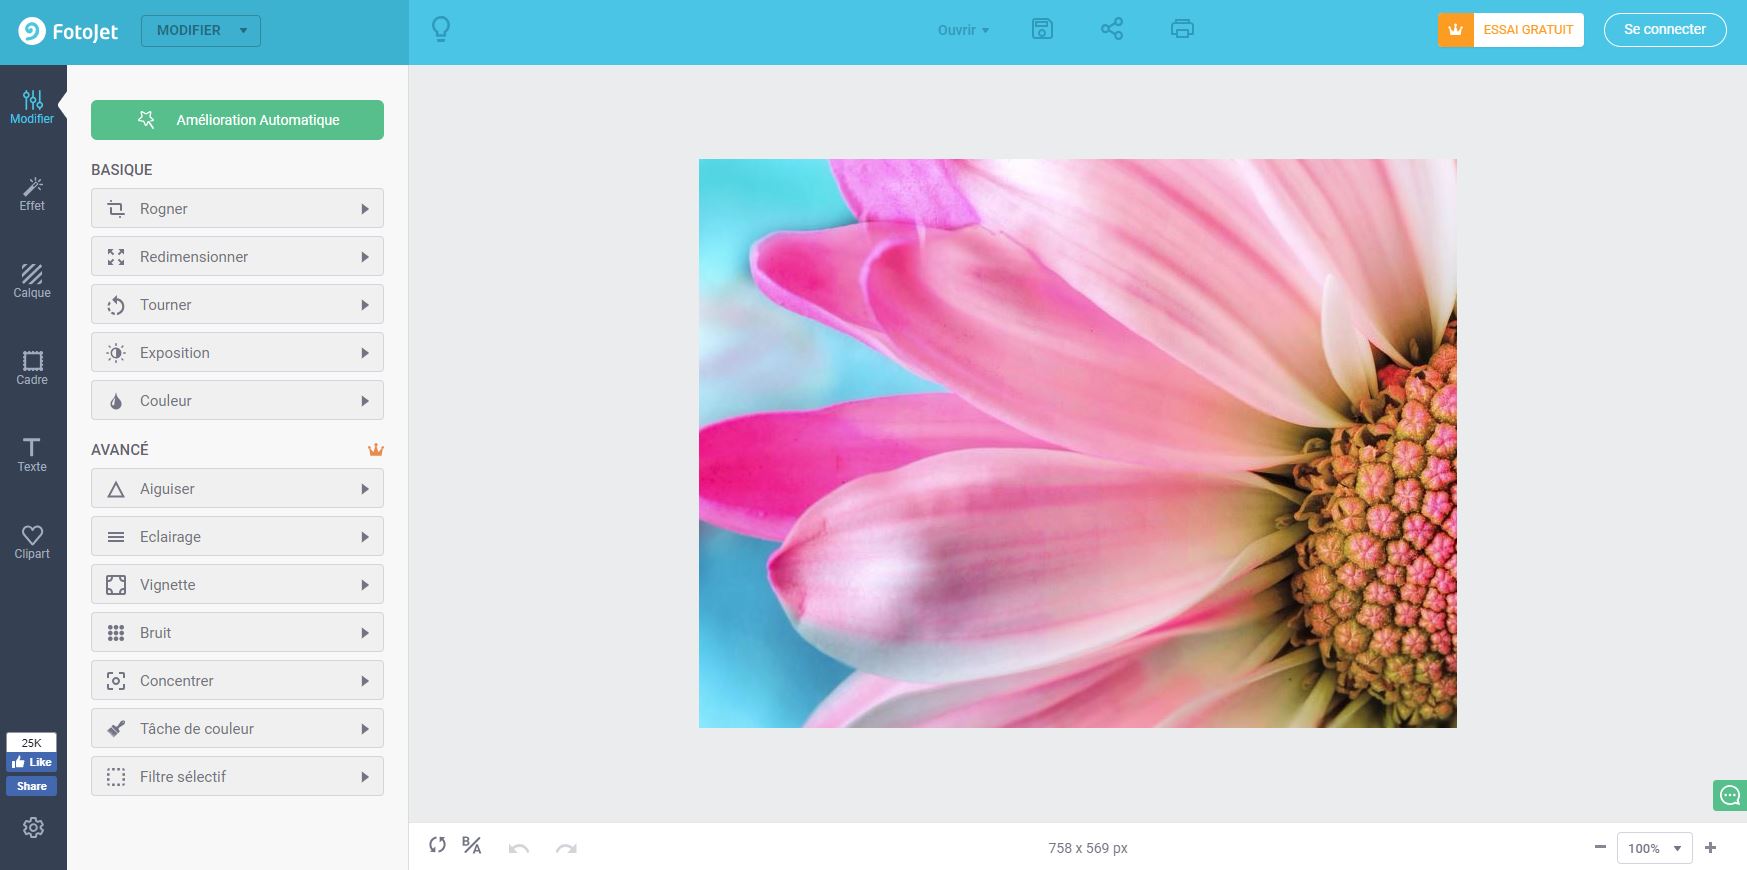Open the Modifier sidebar tab
This screenshot has width=1747, height=870.
click(x=32, y=106)
